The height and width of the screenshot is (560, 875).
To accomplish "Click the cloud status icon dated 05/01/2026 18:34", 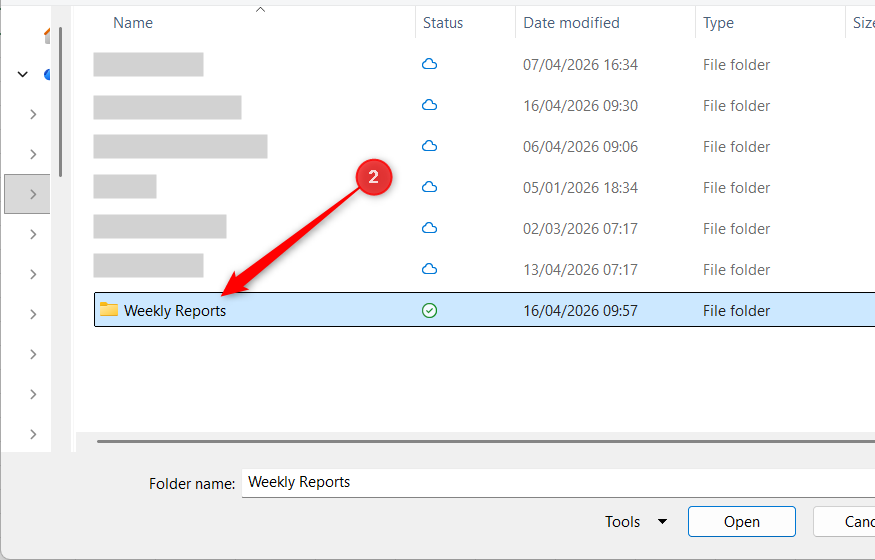I will point(429,187).
